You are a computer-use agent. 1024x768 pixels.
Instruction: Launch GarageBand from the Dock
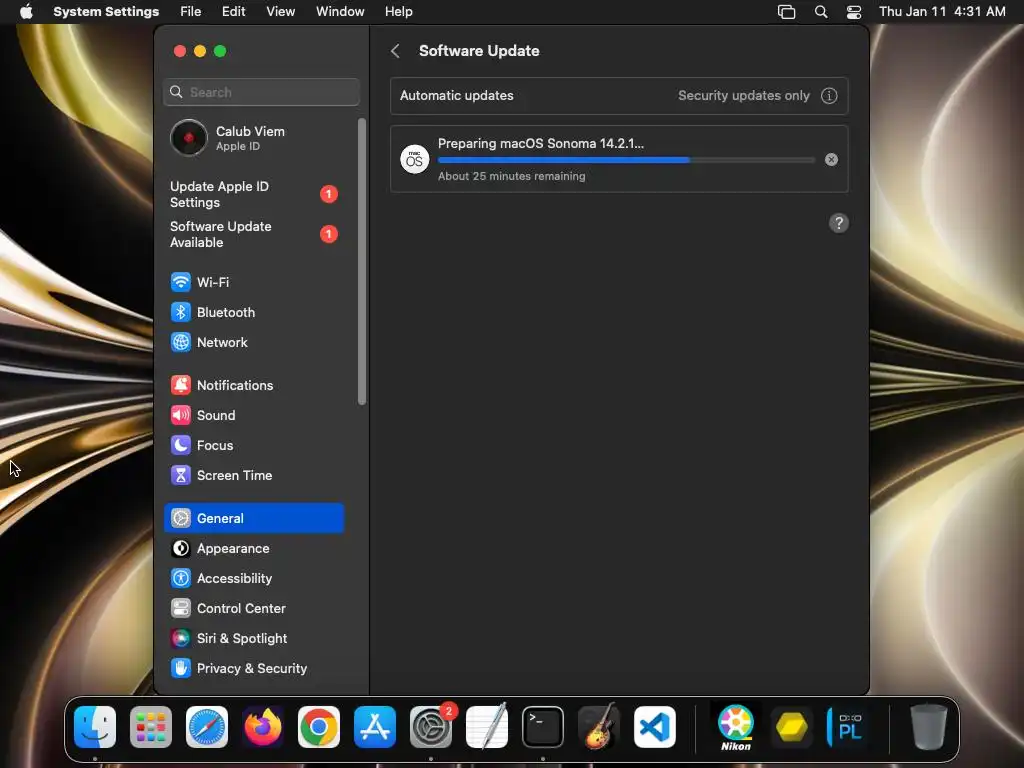[599, 727]
